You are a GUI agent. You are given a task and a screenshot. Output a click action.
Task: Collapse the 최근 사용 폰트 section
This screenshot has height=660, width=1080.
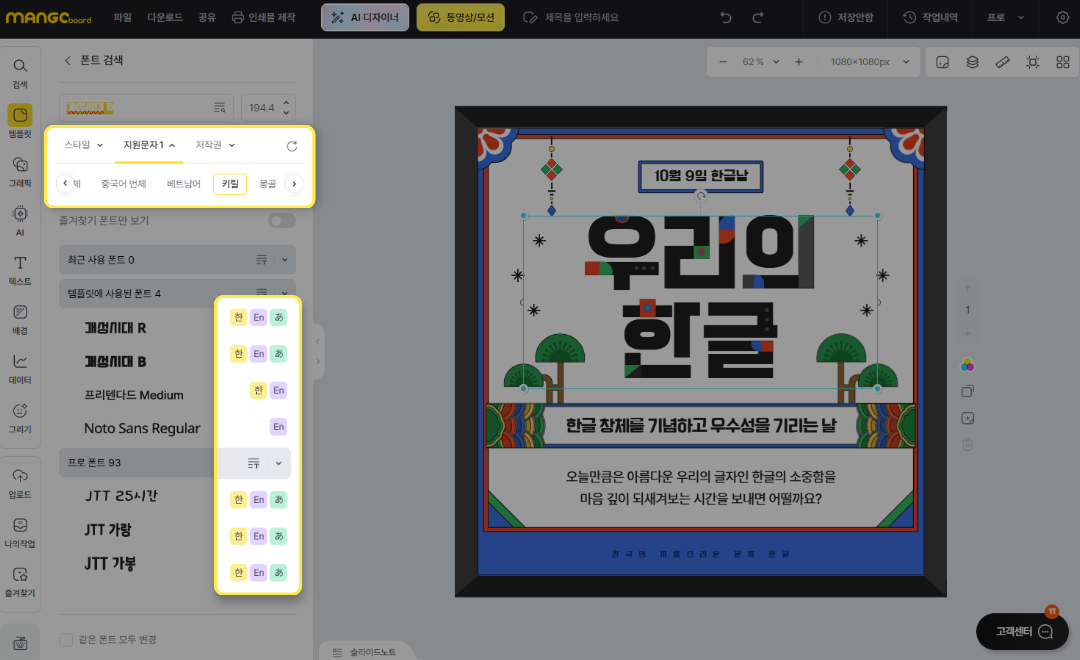284,260
